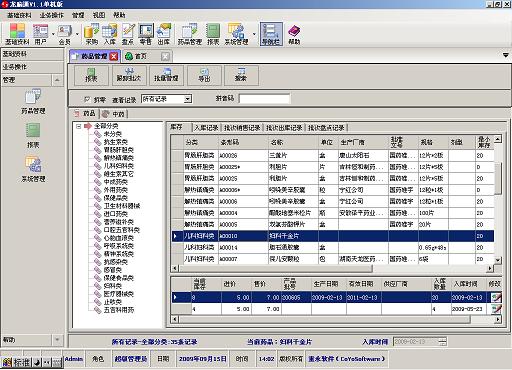512x370 pixels.
Task: Click the 帮助 help book icon
Action: click(294, 34)
